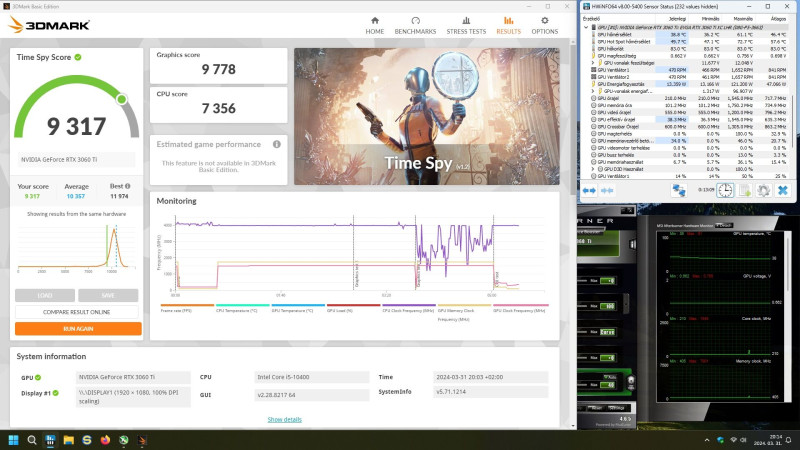Toggle Auto fan speed in MSI Afterburner
The width and height of the screenshot is (800, 450).
610,378
